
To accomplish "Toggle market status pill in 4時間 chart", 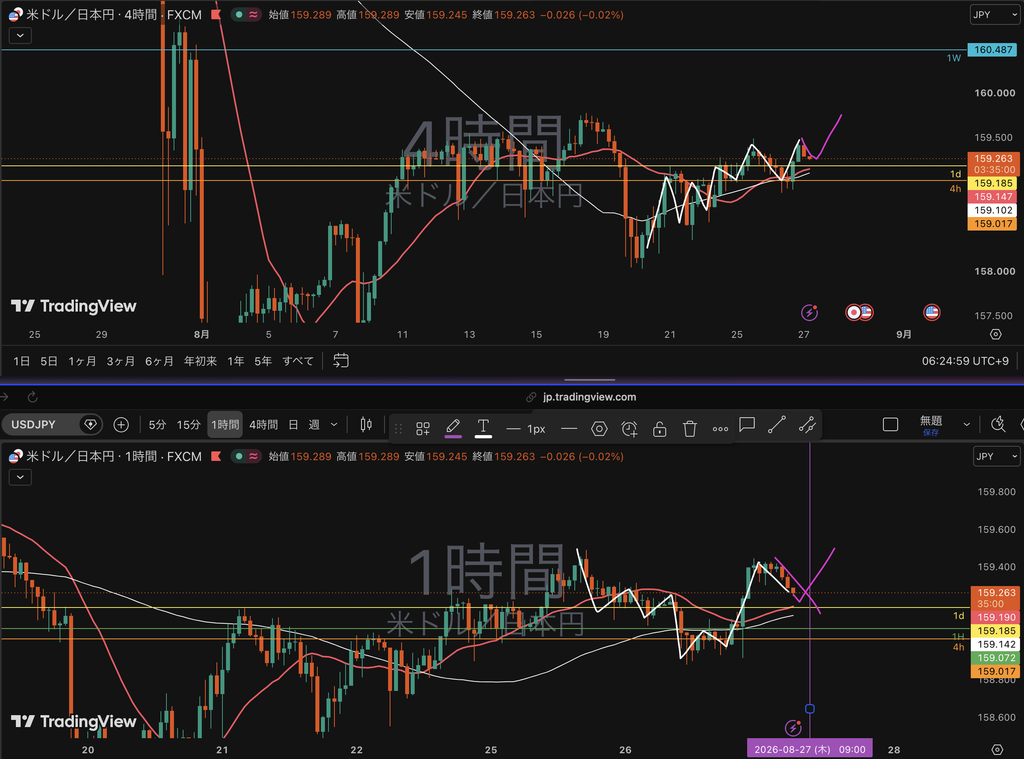I will (x=246, y=14).
